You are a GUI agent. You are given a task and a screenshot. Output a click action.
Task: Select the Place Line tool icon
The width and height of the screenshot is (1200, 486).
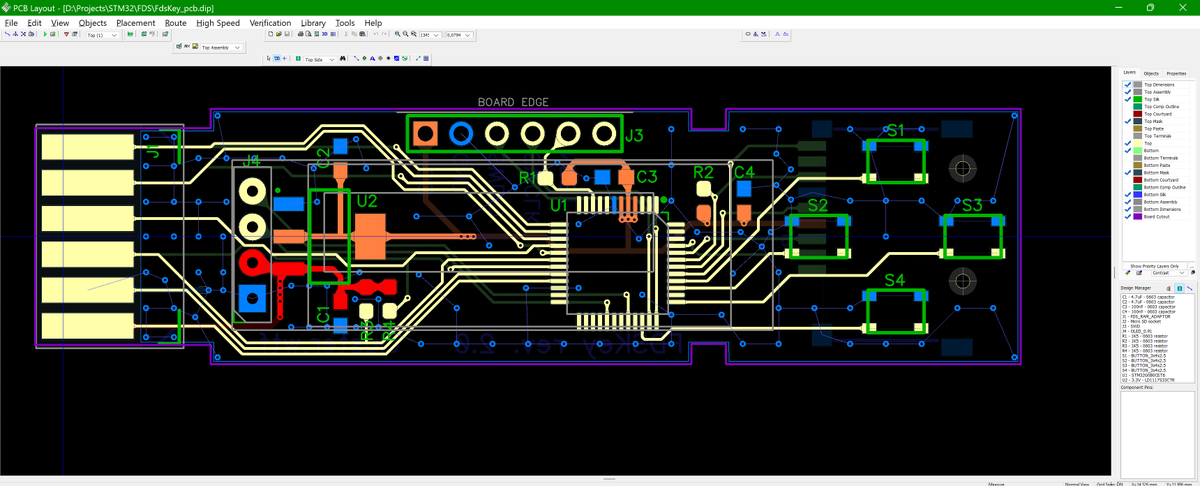356,59
